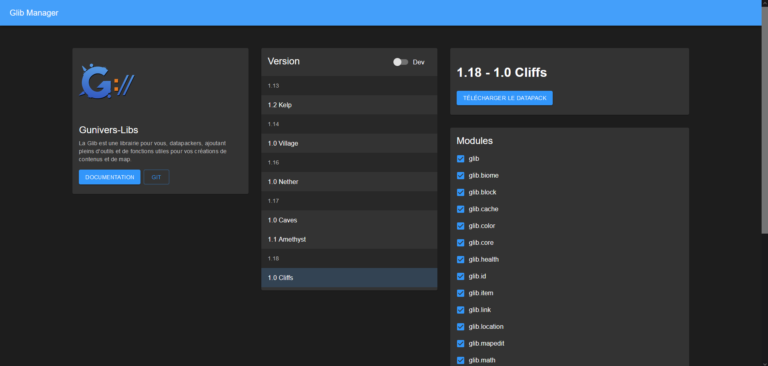Open the Documentation button
The width and height of the screenshot is (768, 366).
[110, 177]
